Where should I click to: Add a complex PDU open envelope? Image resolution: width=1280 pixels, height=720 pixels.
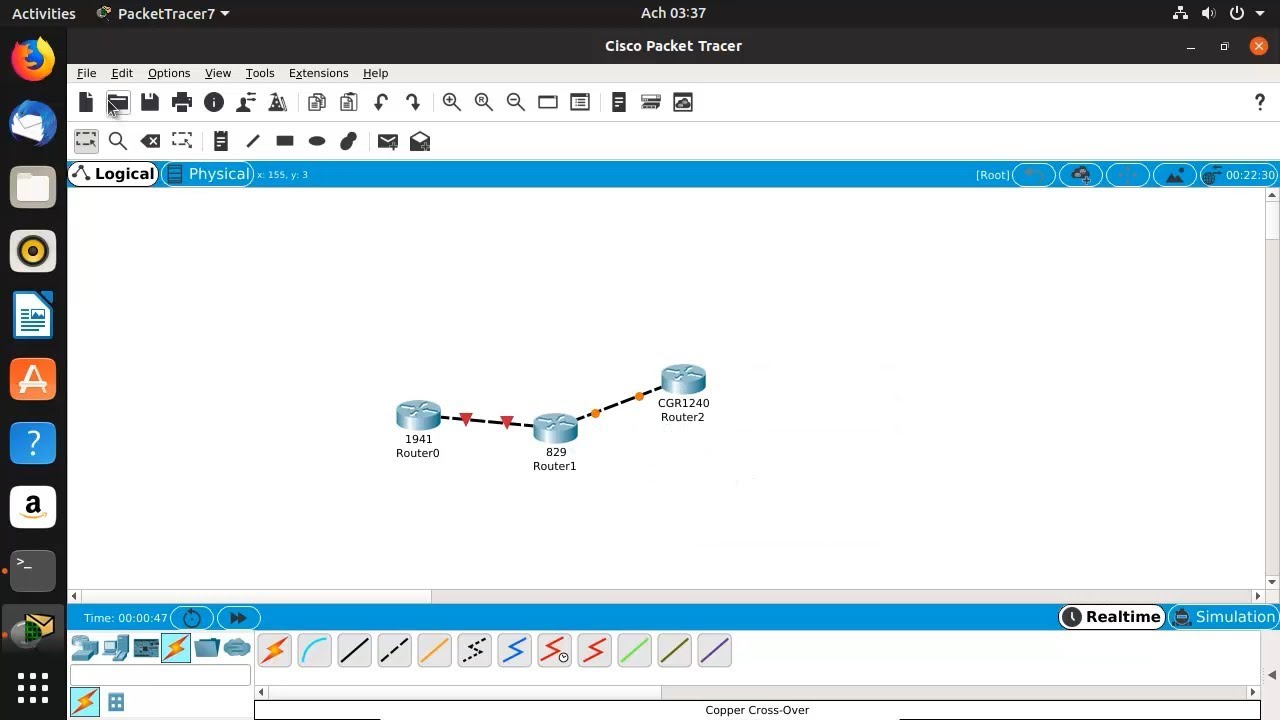point(420,141)
